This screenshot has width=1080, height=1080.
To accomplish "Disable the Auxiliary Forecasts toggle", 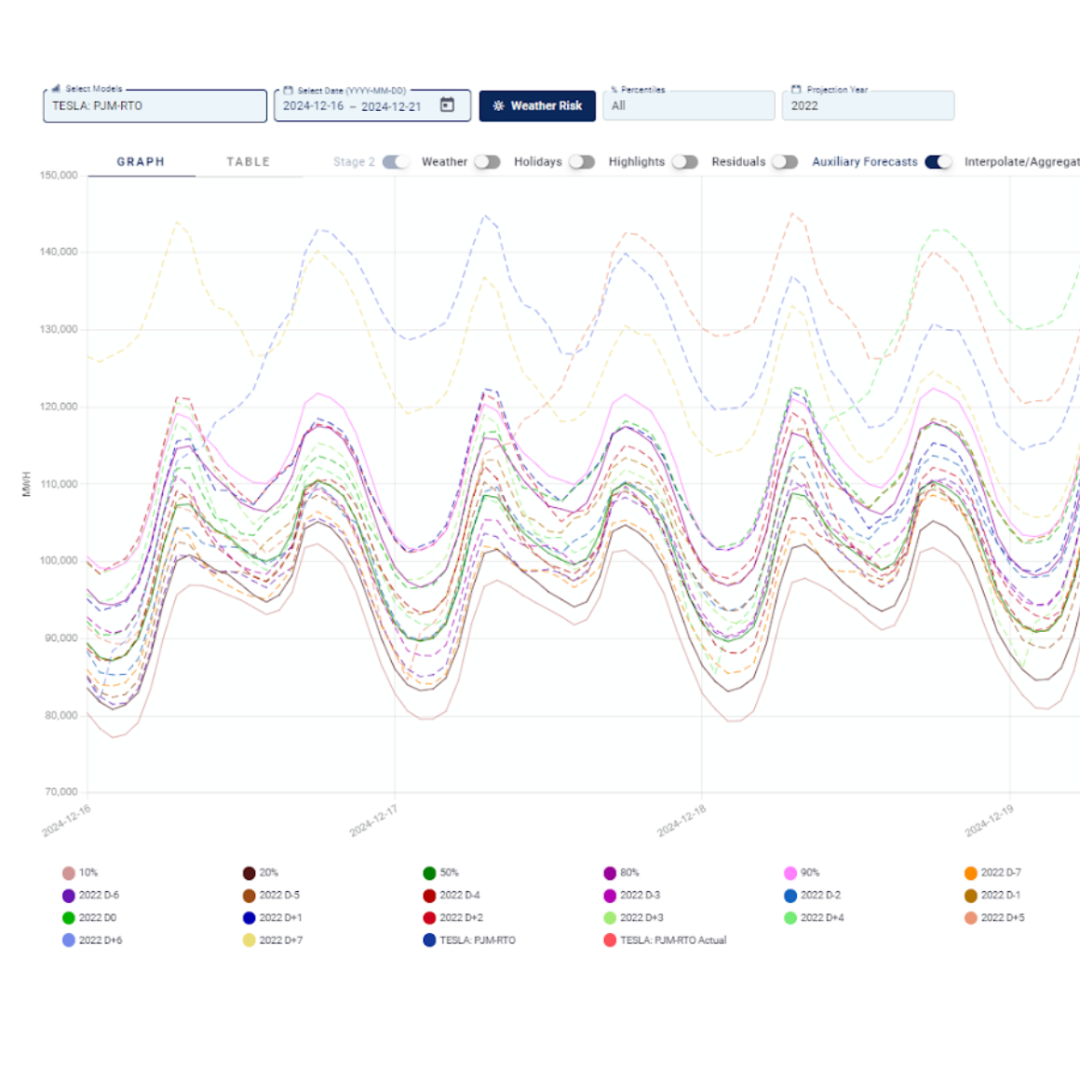I will coord(936,161).
